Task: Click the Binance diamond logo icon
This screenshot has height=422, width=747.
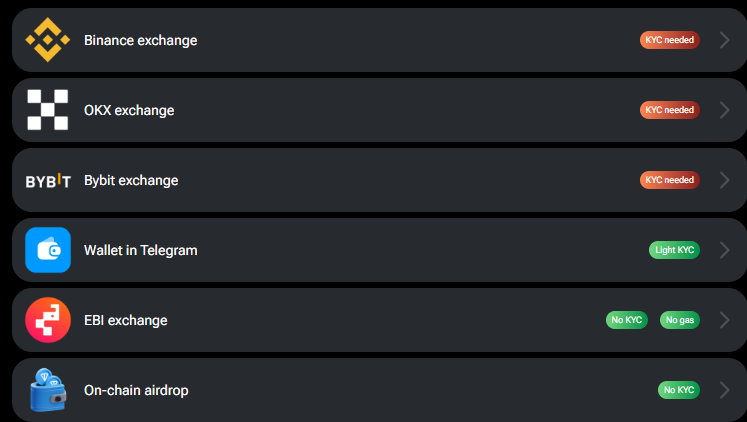Action: tap(48, 40)
